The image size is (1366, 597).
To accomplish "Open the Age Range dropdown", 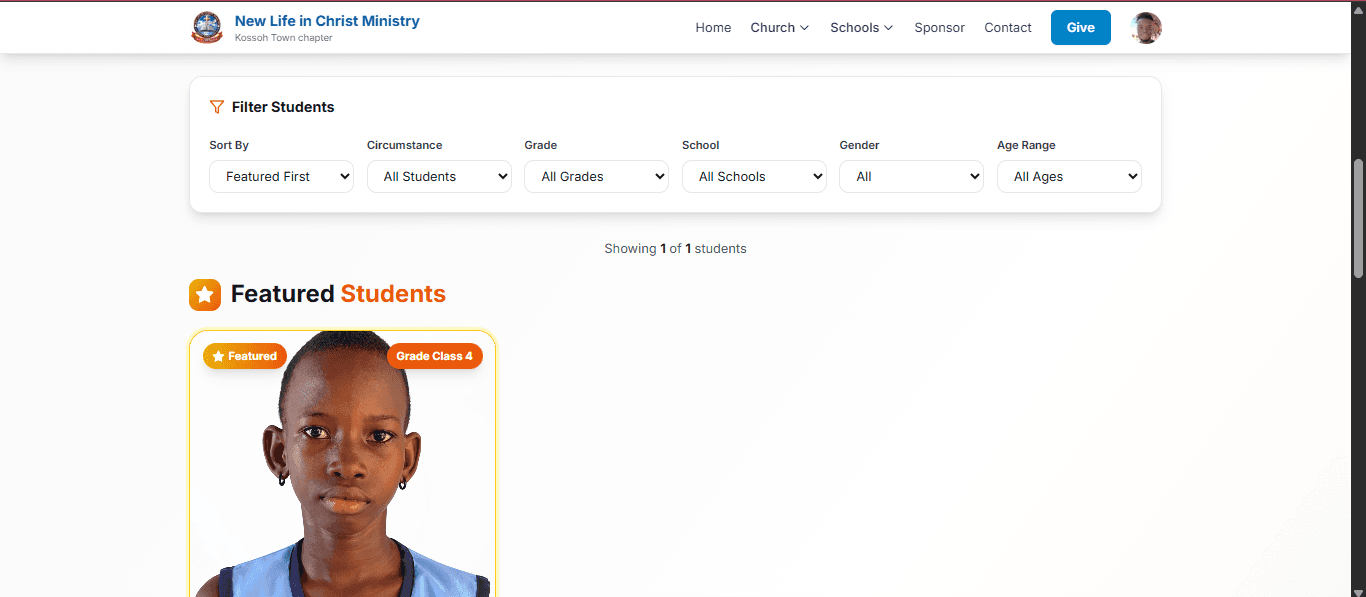I will pos(1069,176).
